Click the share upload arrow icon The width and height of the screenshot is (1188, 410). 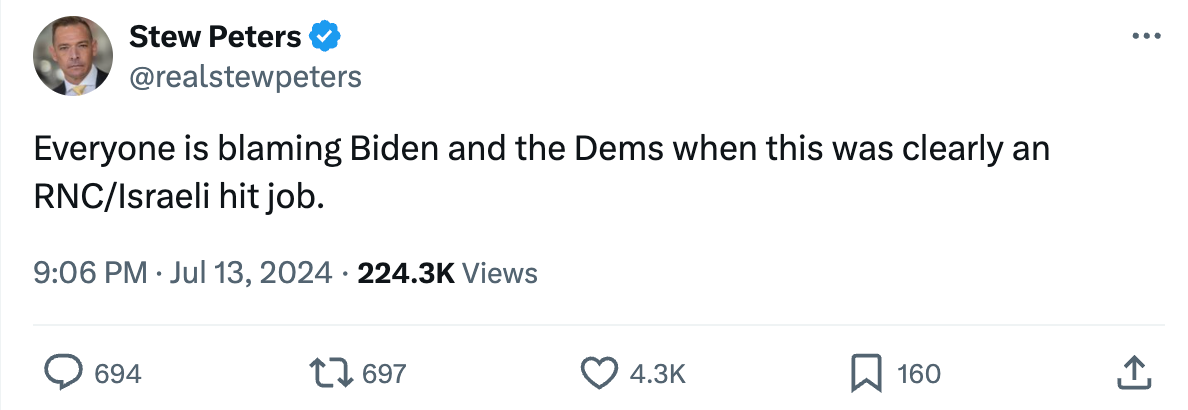click(x=1131, y=374)
